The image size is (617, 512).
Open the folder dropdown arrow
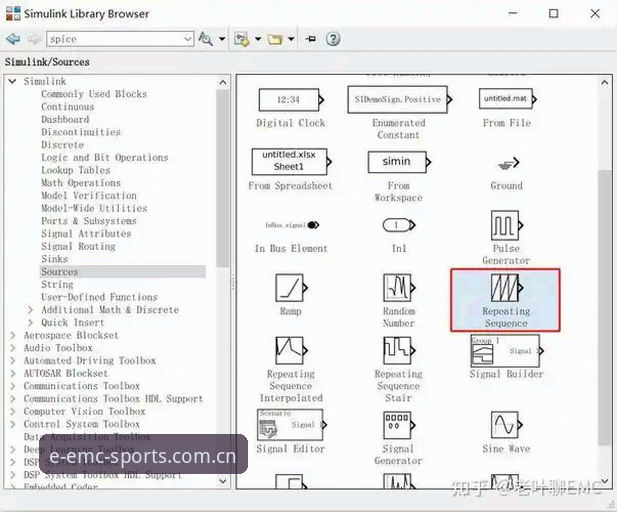[x=291, y=39]
